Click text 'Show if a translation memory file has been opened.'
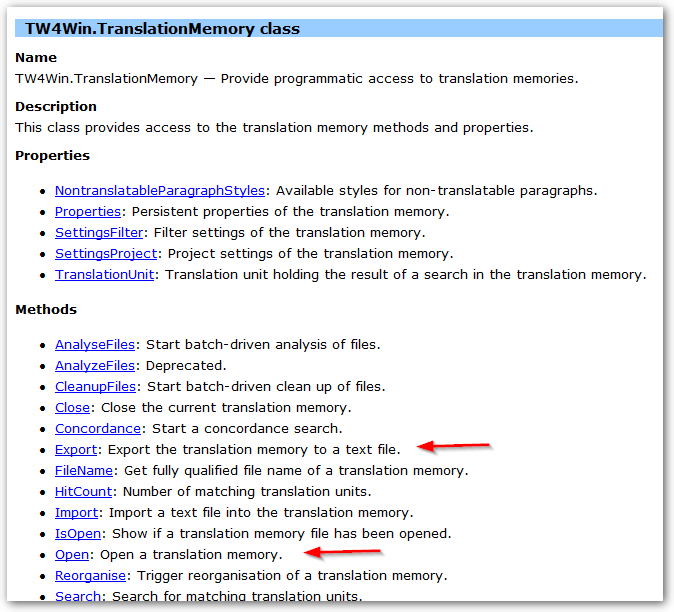Screen dimensions: 674x612 point(282,534)
